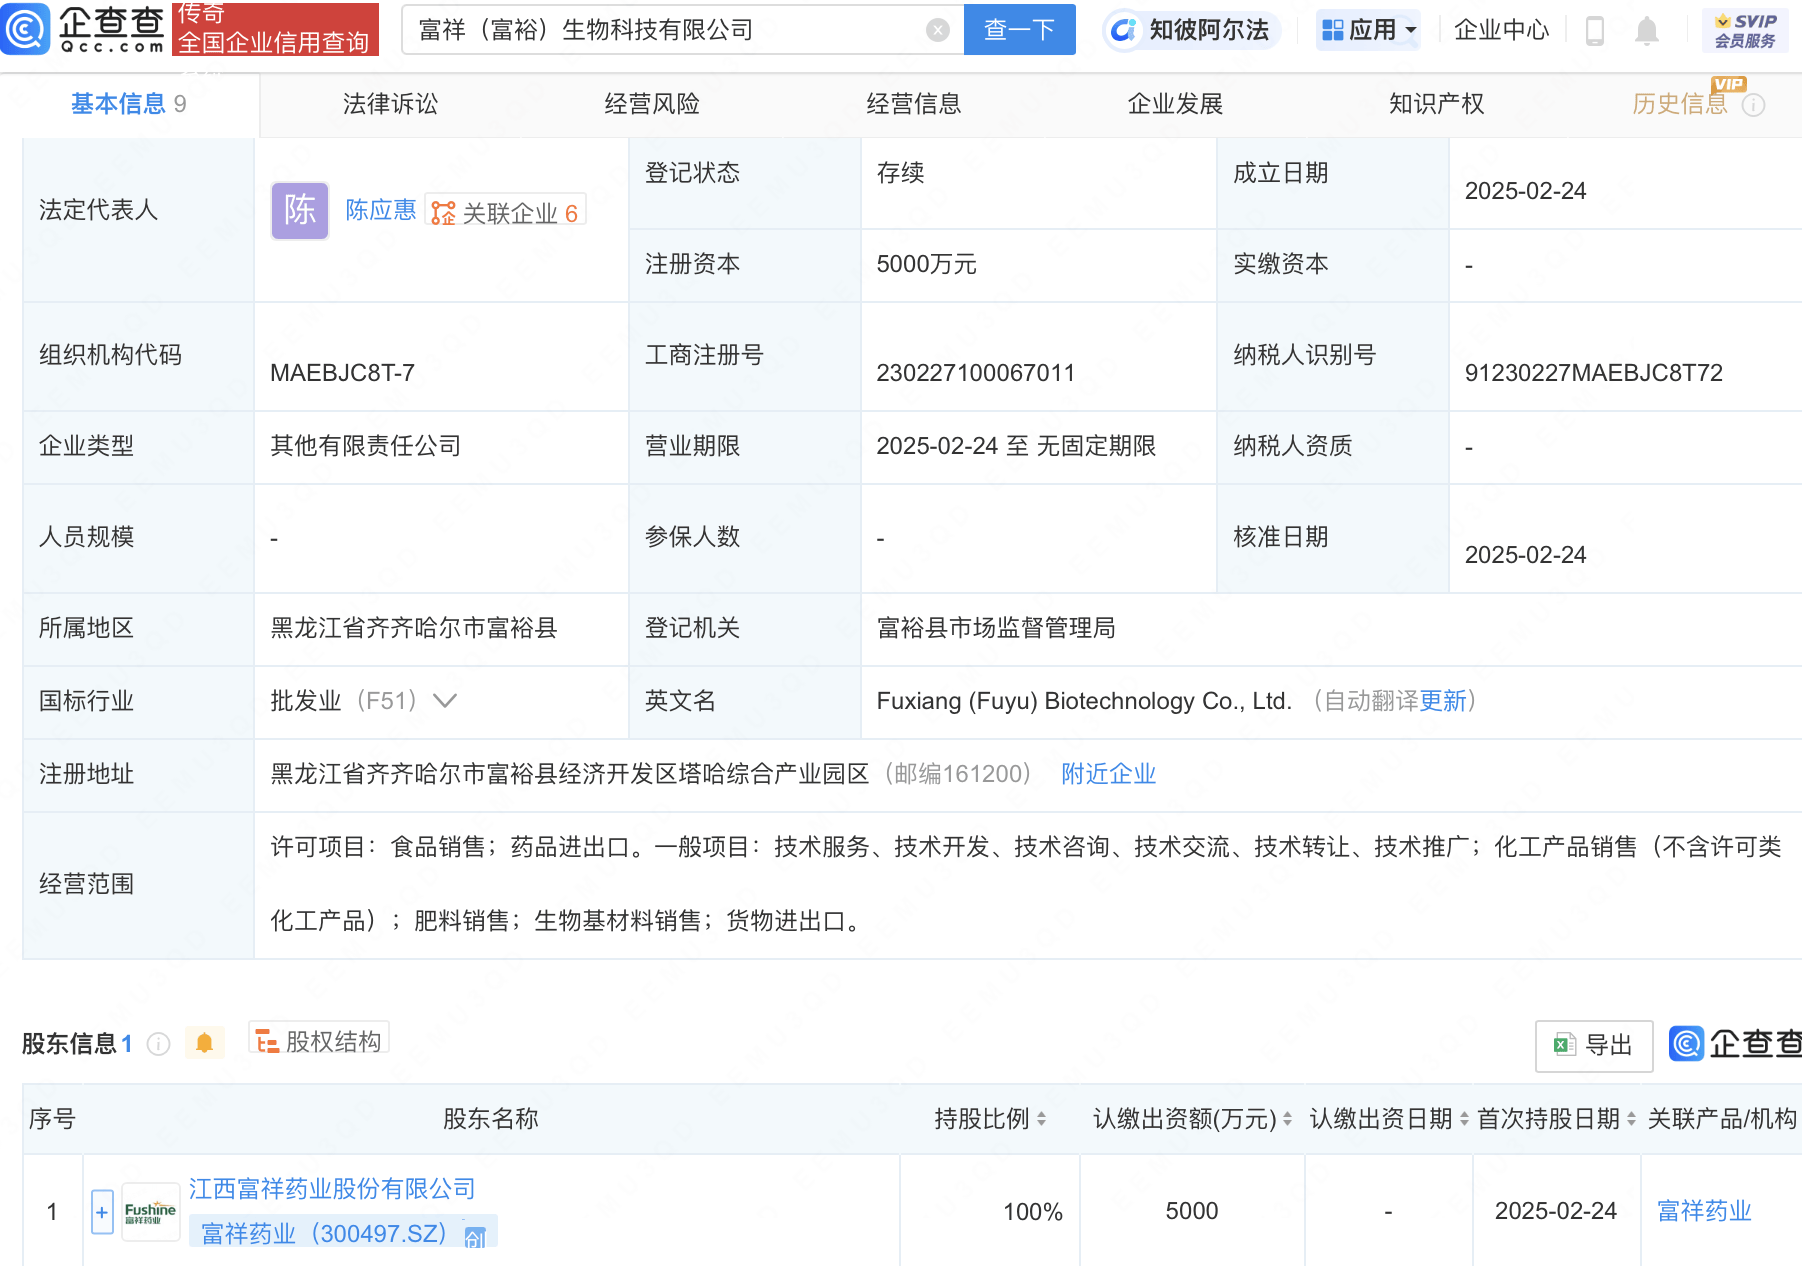This screenshot has height=1266, width=1802.
Task: Open the notification bell in header
Action: tap(1646, 31)
